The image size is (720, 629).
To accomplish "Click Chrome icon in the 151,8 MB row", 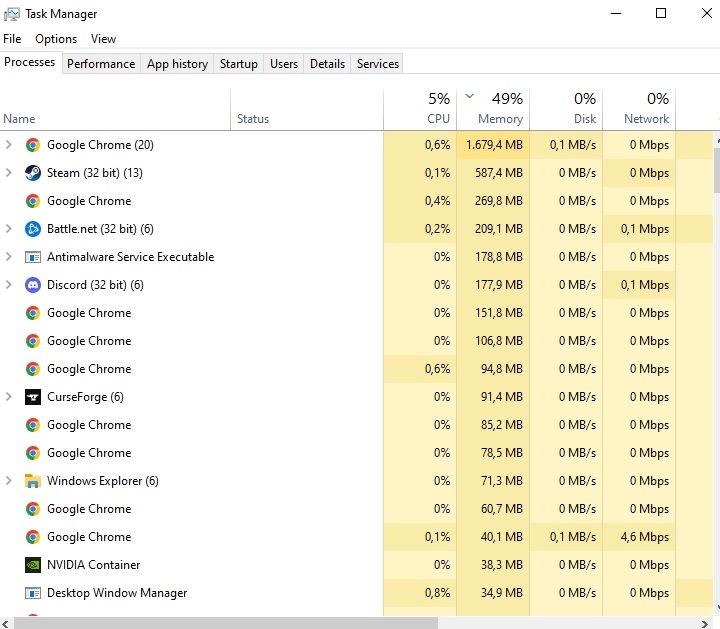I will (33, 313).
